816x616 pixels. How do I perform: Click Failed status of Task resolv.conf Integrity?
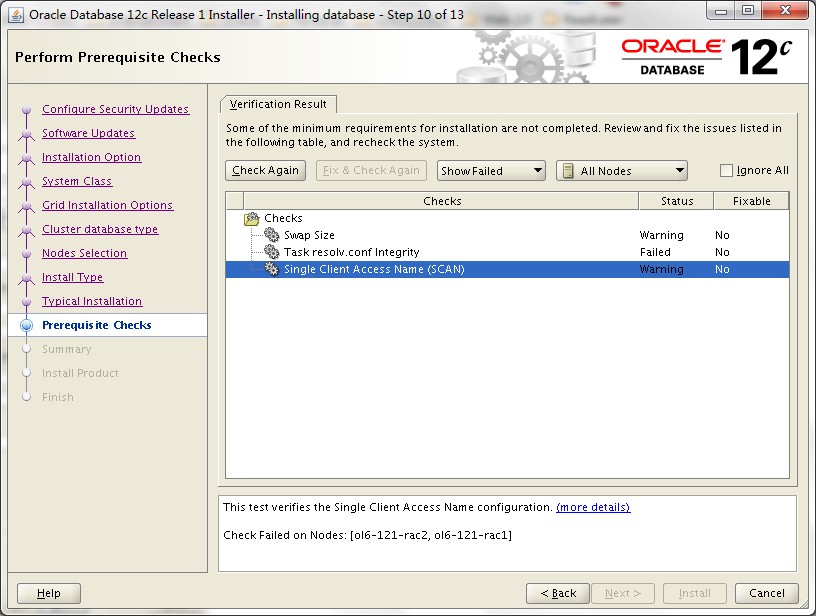[655, 252]
